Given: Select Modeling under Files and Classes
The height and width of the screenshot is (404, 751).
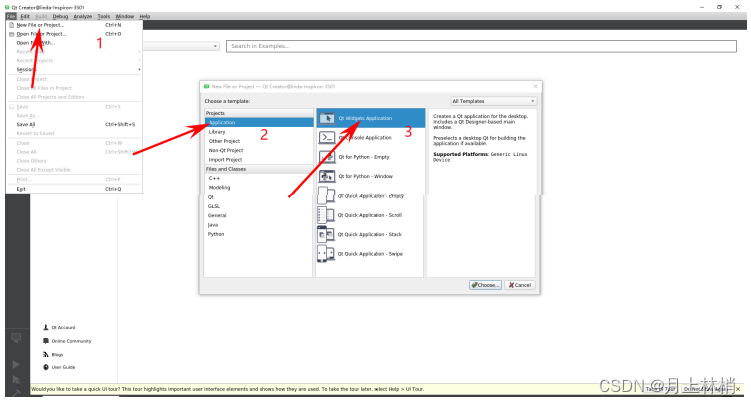Looking at the screenshot, I should (259, 188).
